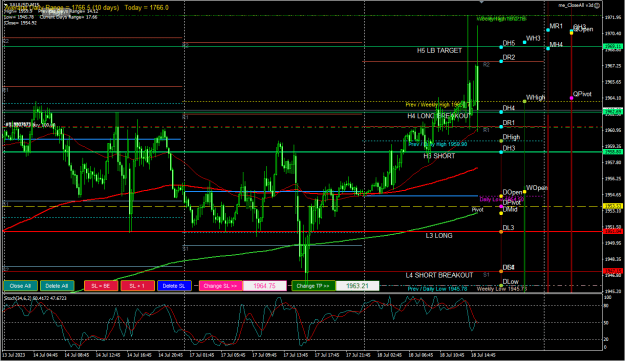Click the green 1969.11 price tag on the axis
The image size is (625, 361).
(x=613, y=47)
